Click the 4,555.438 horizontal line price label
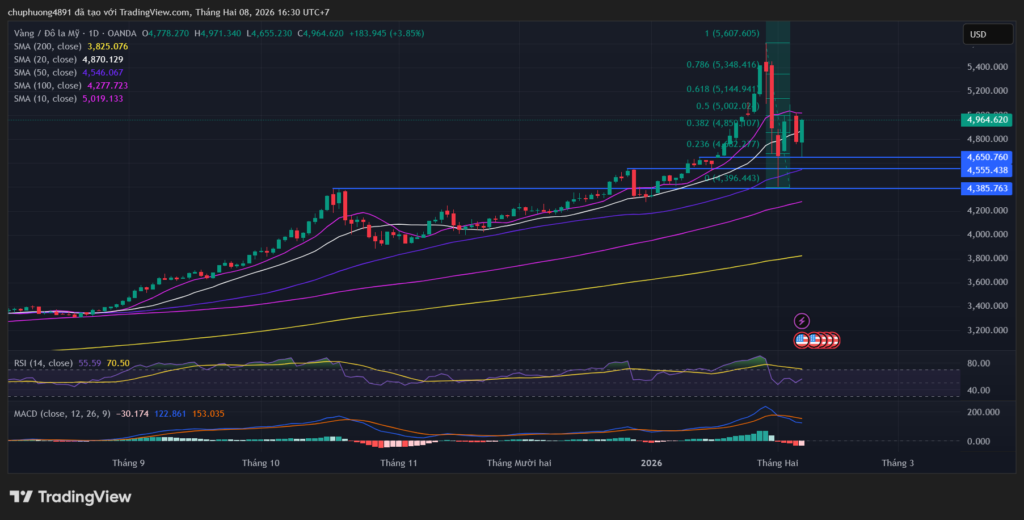The image size is (1024, 520). tap(986, 170)
